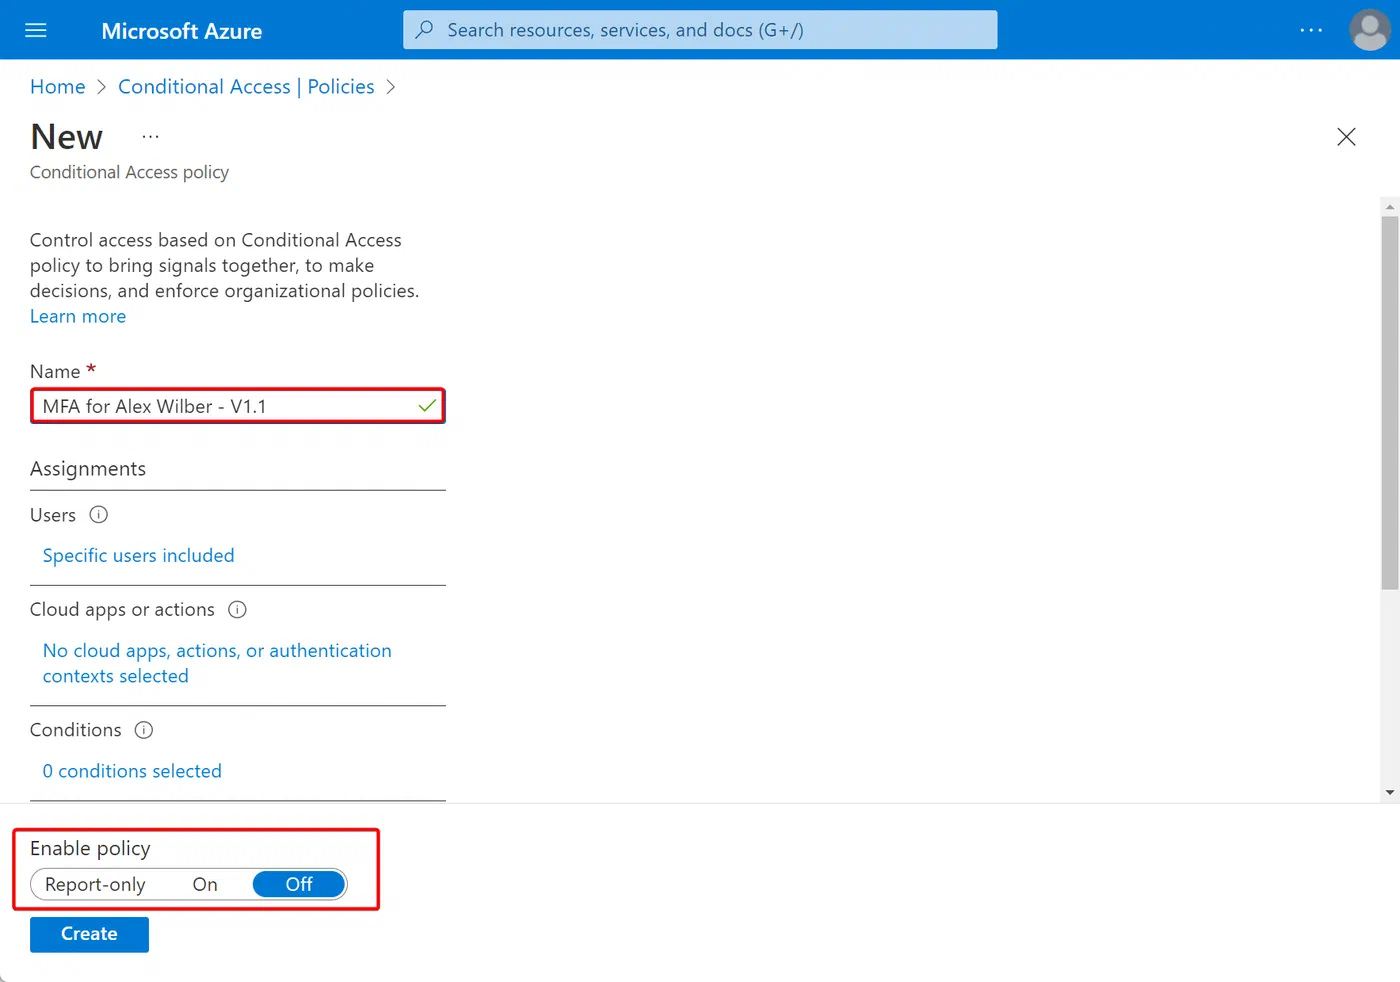The width and height of the screenshot is (1400, 982).
Task: Open the user account avatar
Action: pyautogui.click(x=1369, y=30)
